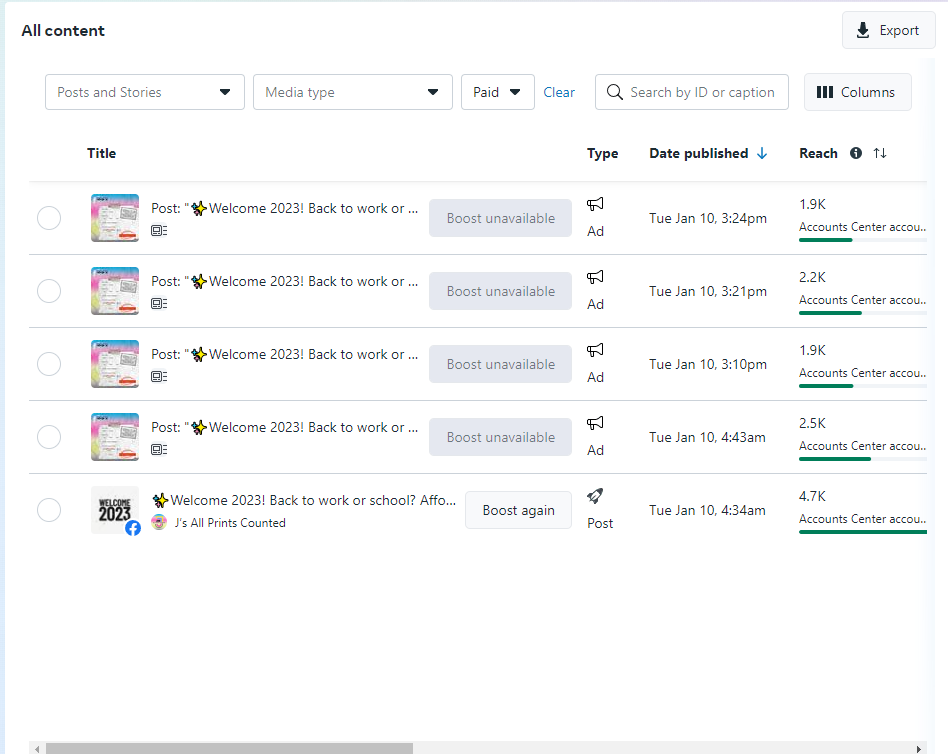Viewport: 948px width, 754px height.
Task: Select the row published at 3:21pm
Action: click(x=49, y=291)
